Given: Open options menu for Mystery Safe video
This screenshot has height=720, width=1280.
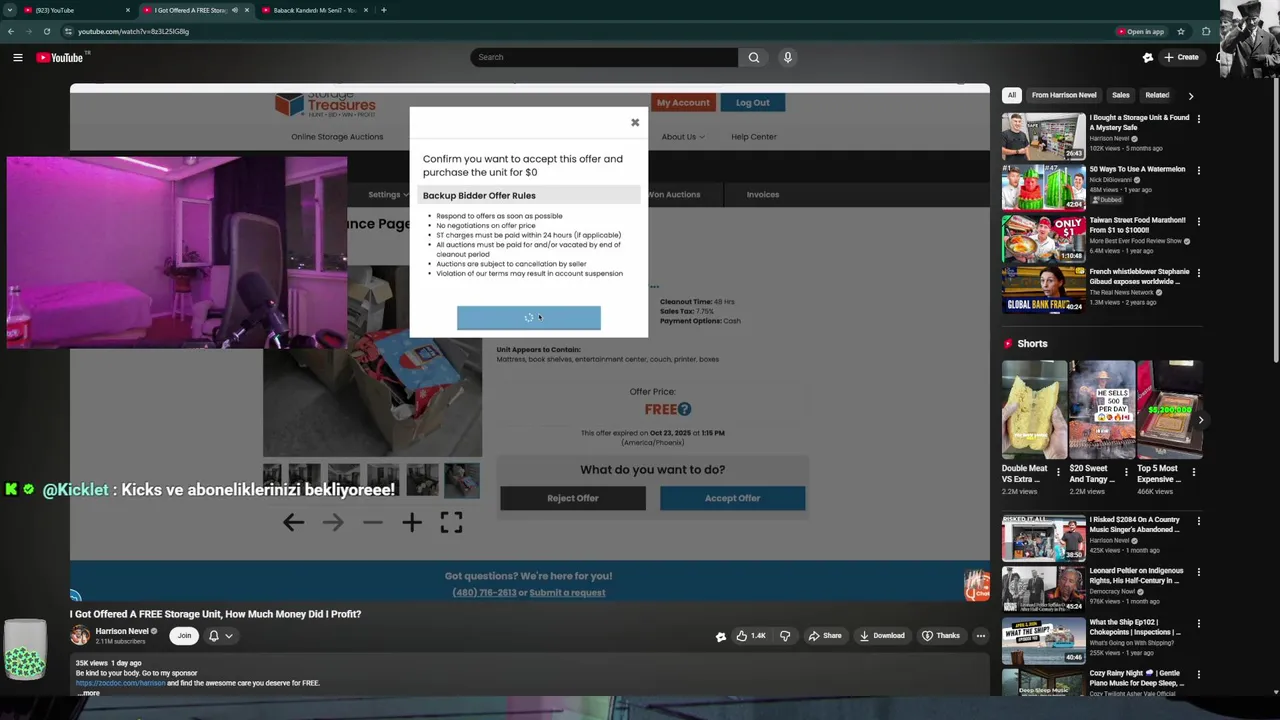Looking at the screenshot, I should tap(1199, 119).
